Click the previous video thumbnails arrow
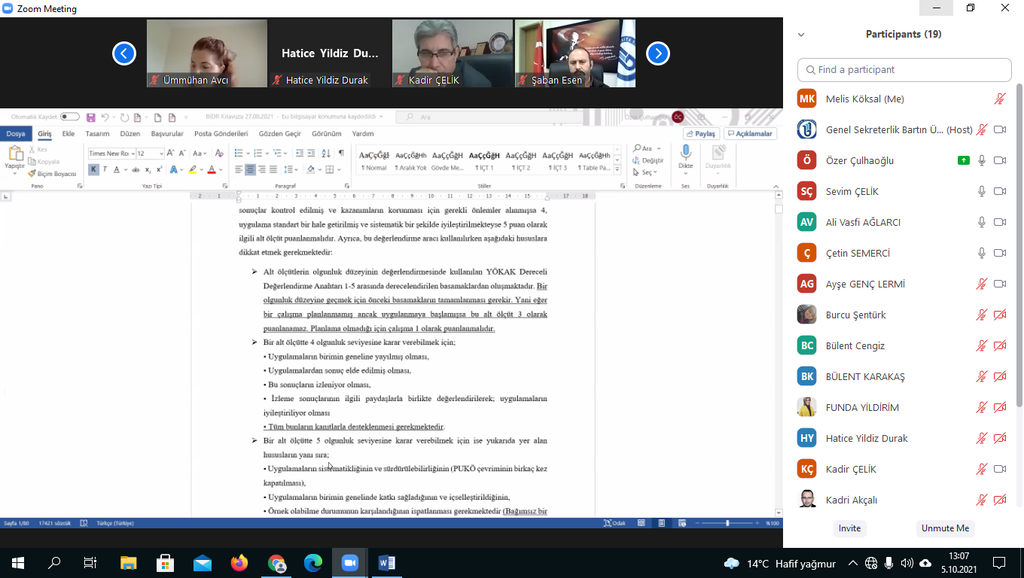 tap(124, 53)
